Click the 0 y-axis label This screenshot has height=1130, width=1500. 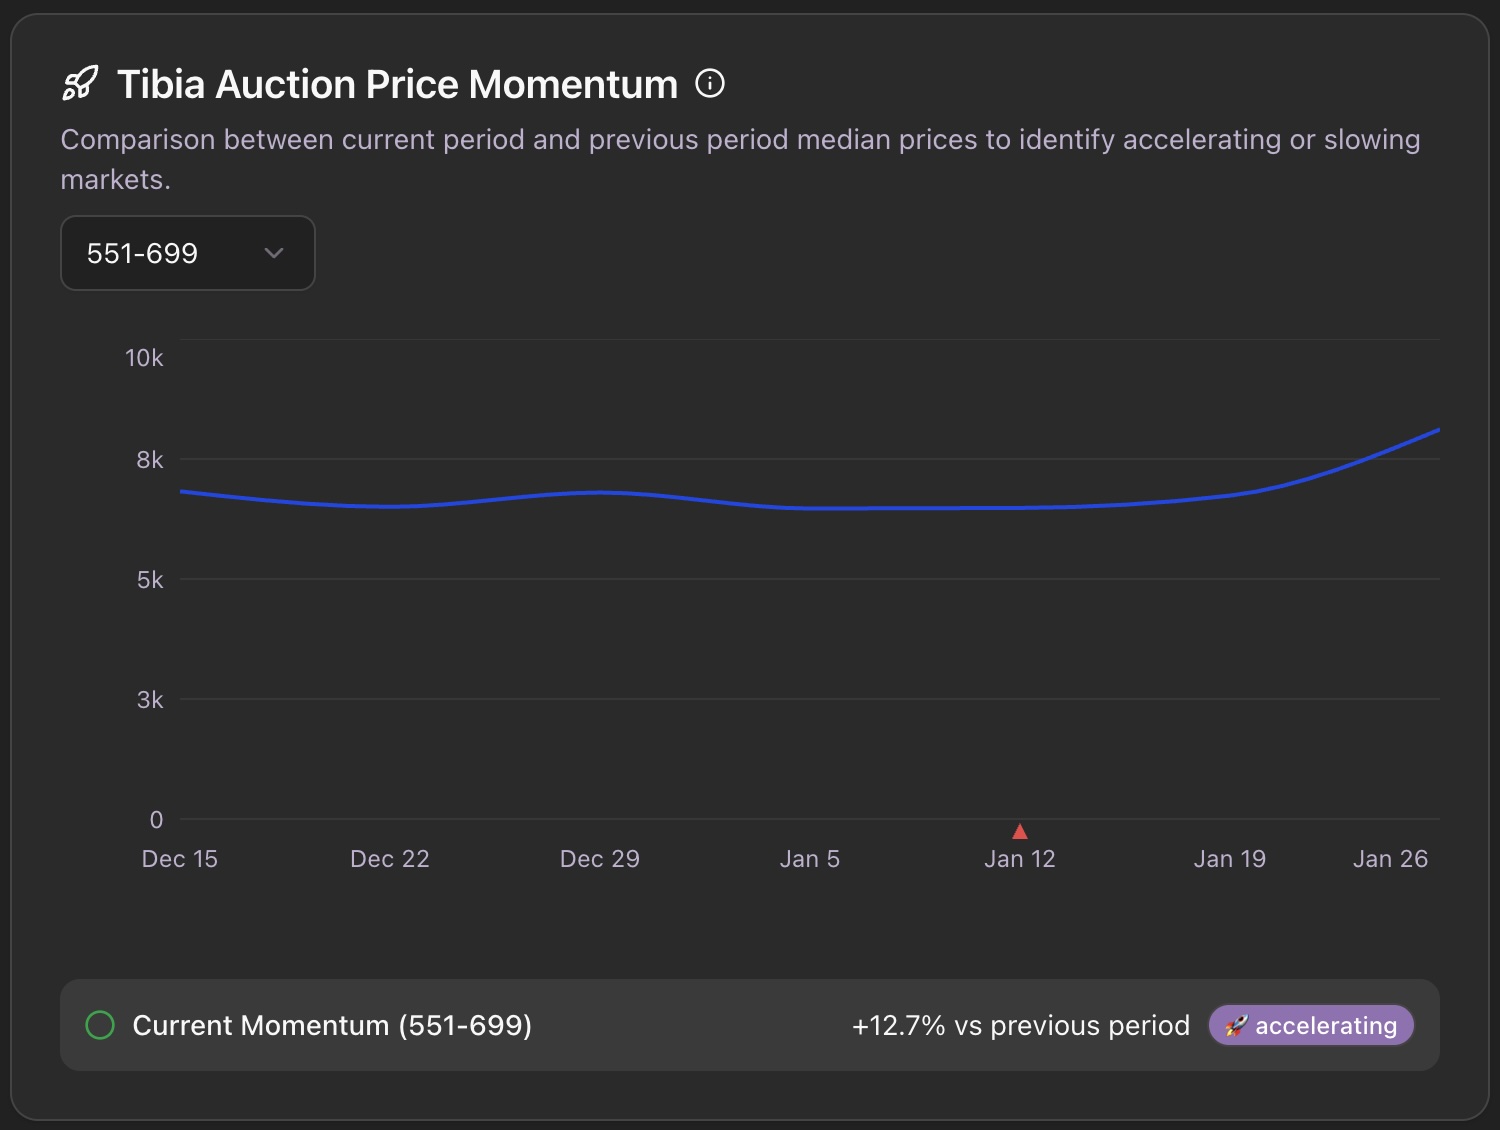point(156,820)
